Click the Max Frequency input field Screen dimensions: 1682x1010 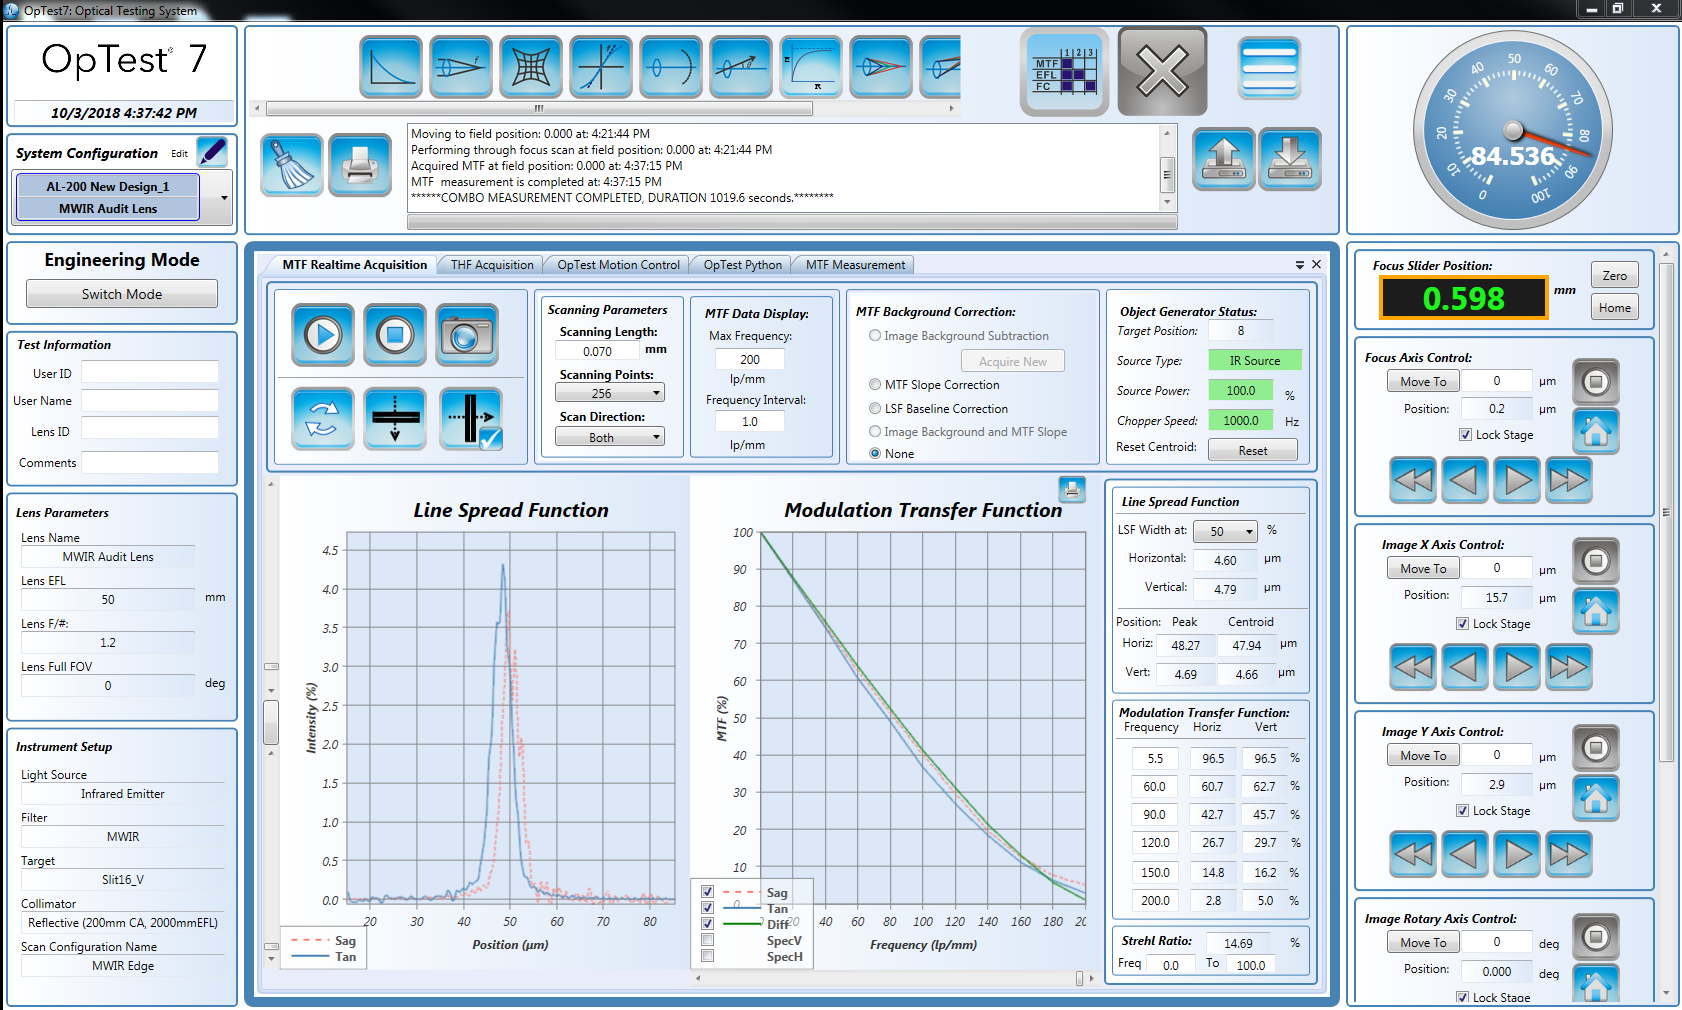(750, 359)
